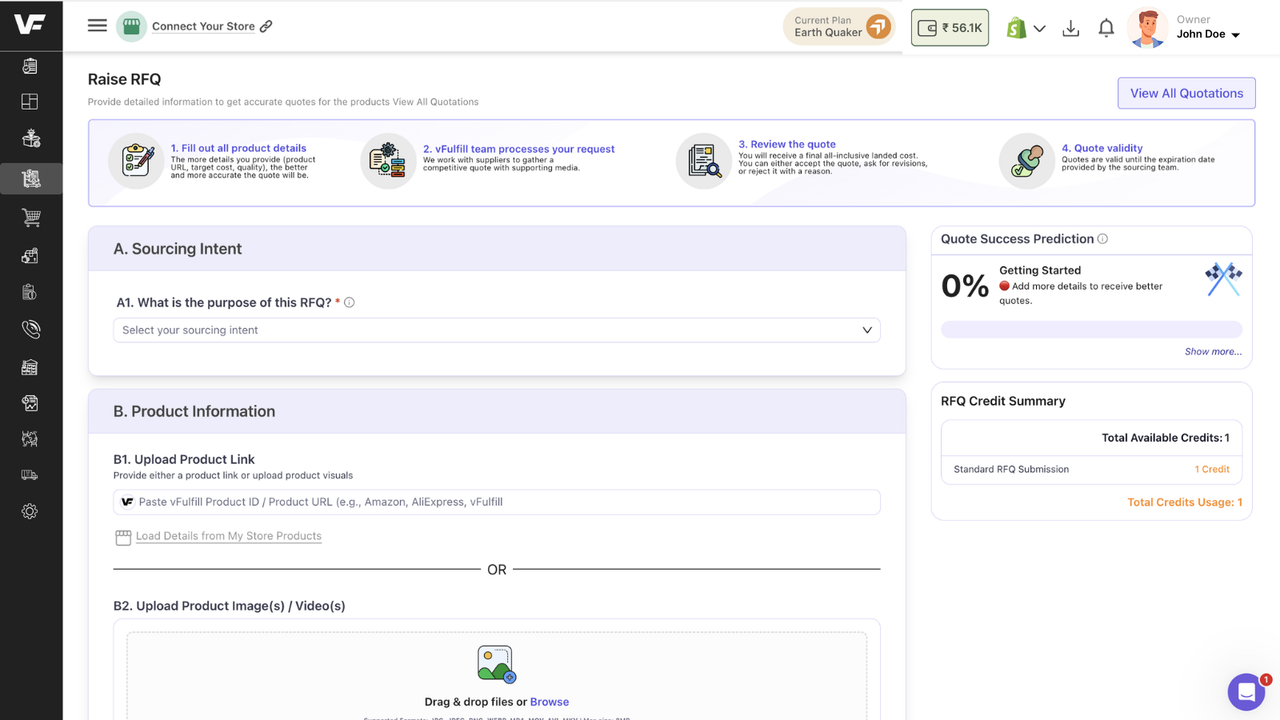Open the dashboard layout grid sidebar icon
This screenshot has height=720, width=1280.
30,102
